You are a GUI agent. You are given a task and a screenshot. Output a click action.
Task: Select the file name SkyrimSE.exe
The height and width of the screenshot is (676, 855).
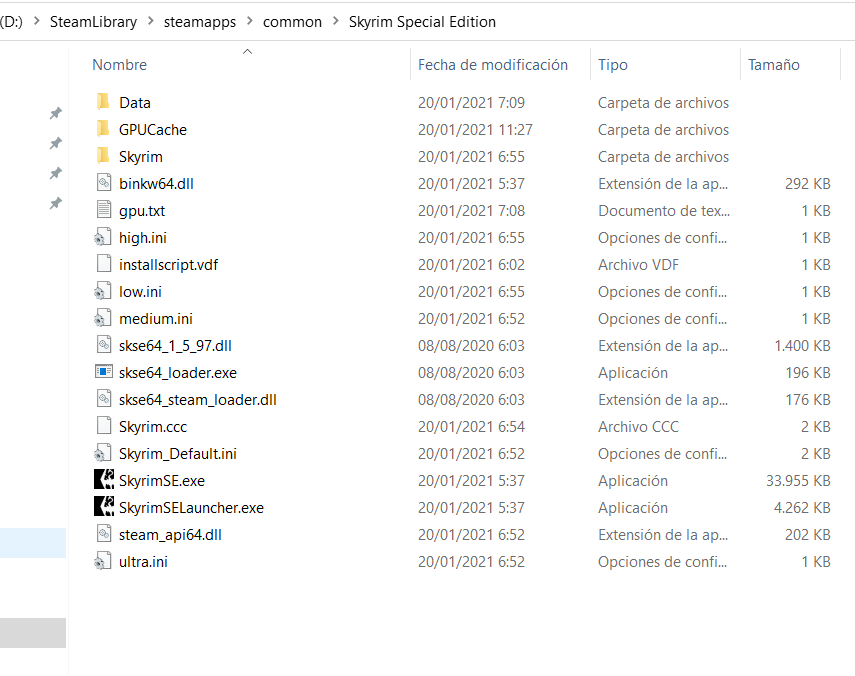click(162, 481)
